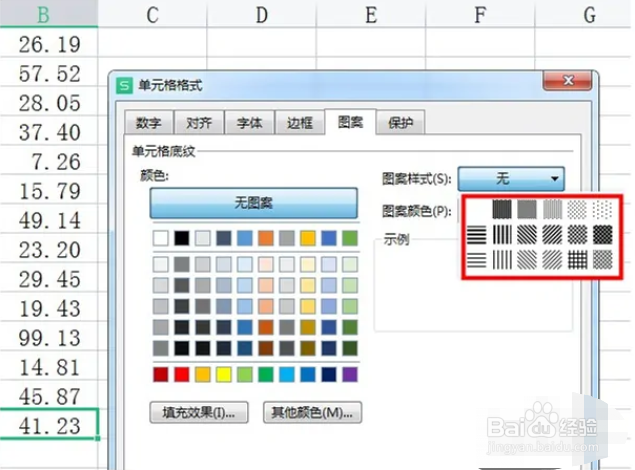Screen dimensions: 635x470
Task: Click the cell containing 37.40
Action: pos(49,131)
